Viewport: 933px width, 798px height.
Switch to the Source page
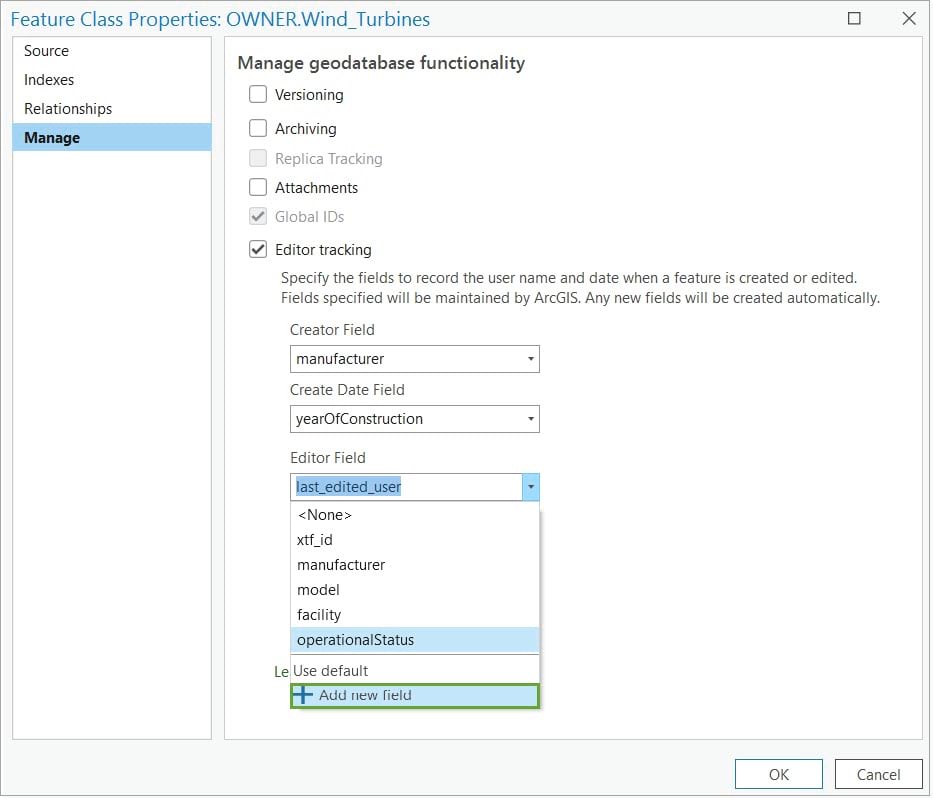click(x=46, y=50)
